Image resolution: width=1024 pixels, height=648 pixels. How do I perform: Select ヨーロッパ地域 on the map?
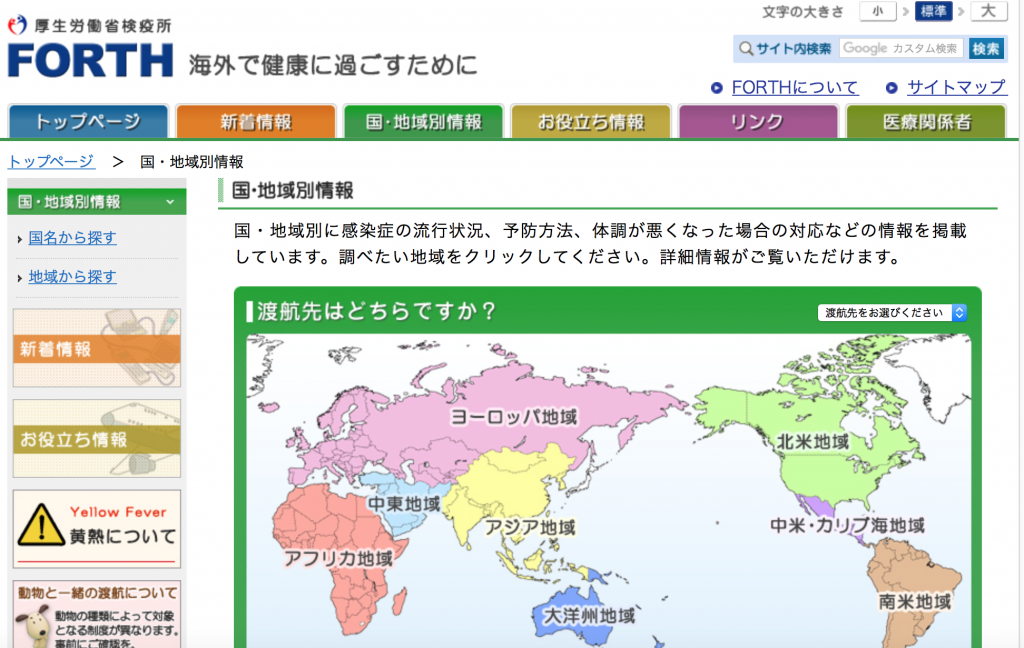click(x=515, y=417)
